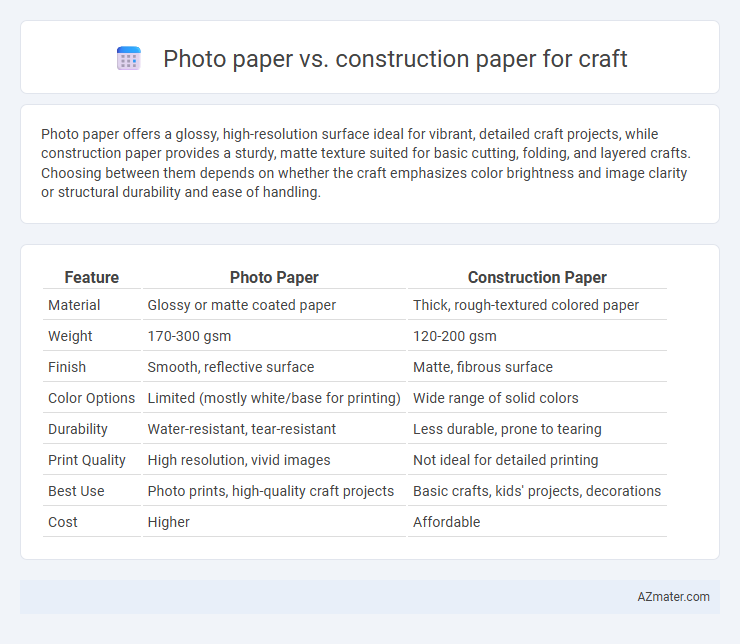Click the 'Durability' row label

click(78, 429)
